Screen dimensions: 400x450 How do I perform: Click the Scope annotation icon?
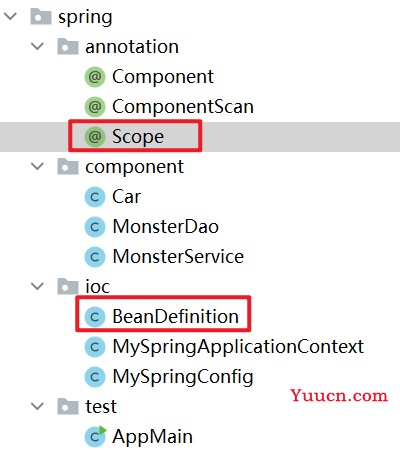95,137
